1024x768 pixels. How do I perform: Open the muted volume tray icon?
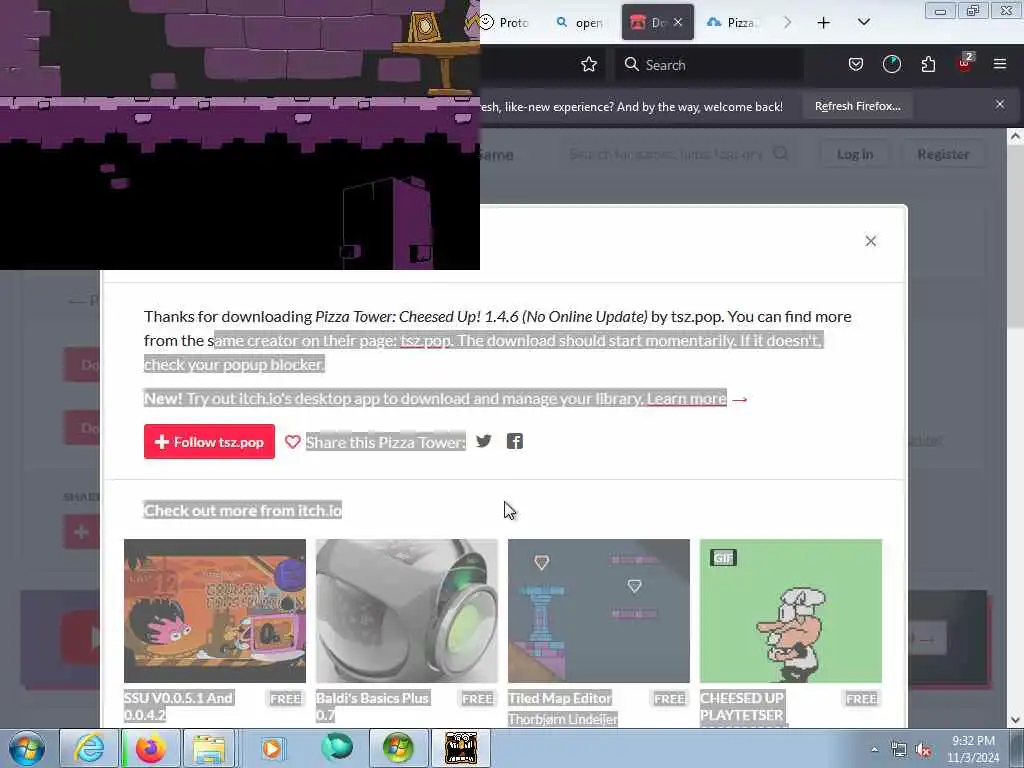tap(923, 750)
